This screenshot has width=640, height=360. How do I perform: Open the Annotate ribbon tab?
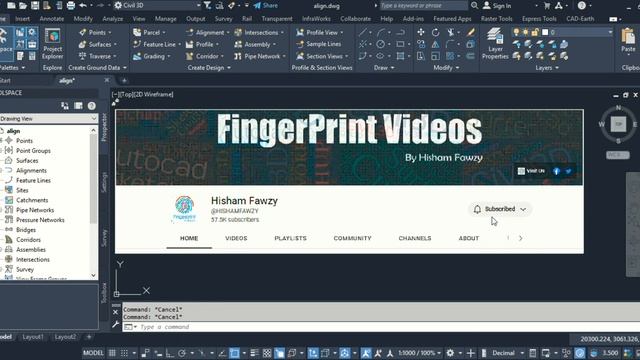51,19
